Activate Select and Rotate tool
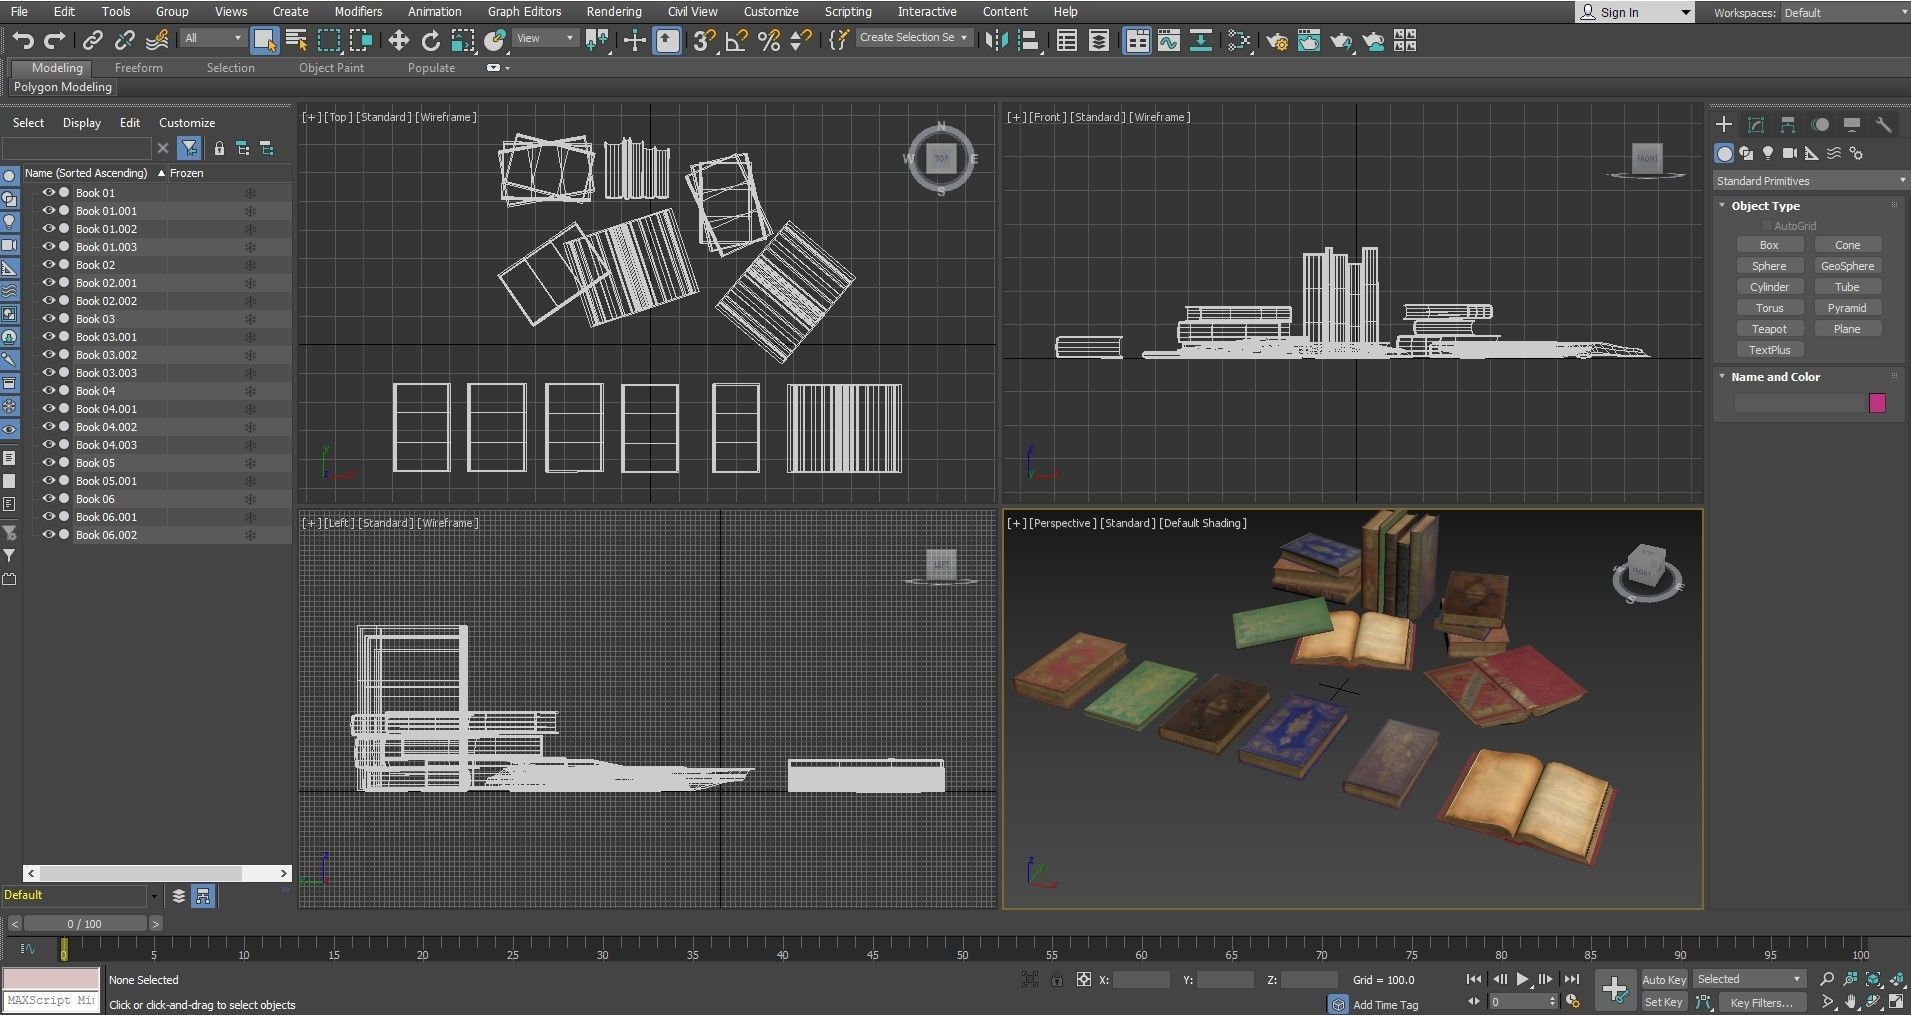This screenshot has width=1911, height=1015. click(430, 40)
